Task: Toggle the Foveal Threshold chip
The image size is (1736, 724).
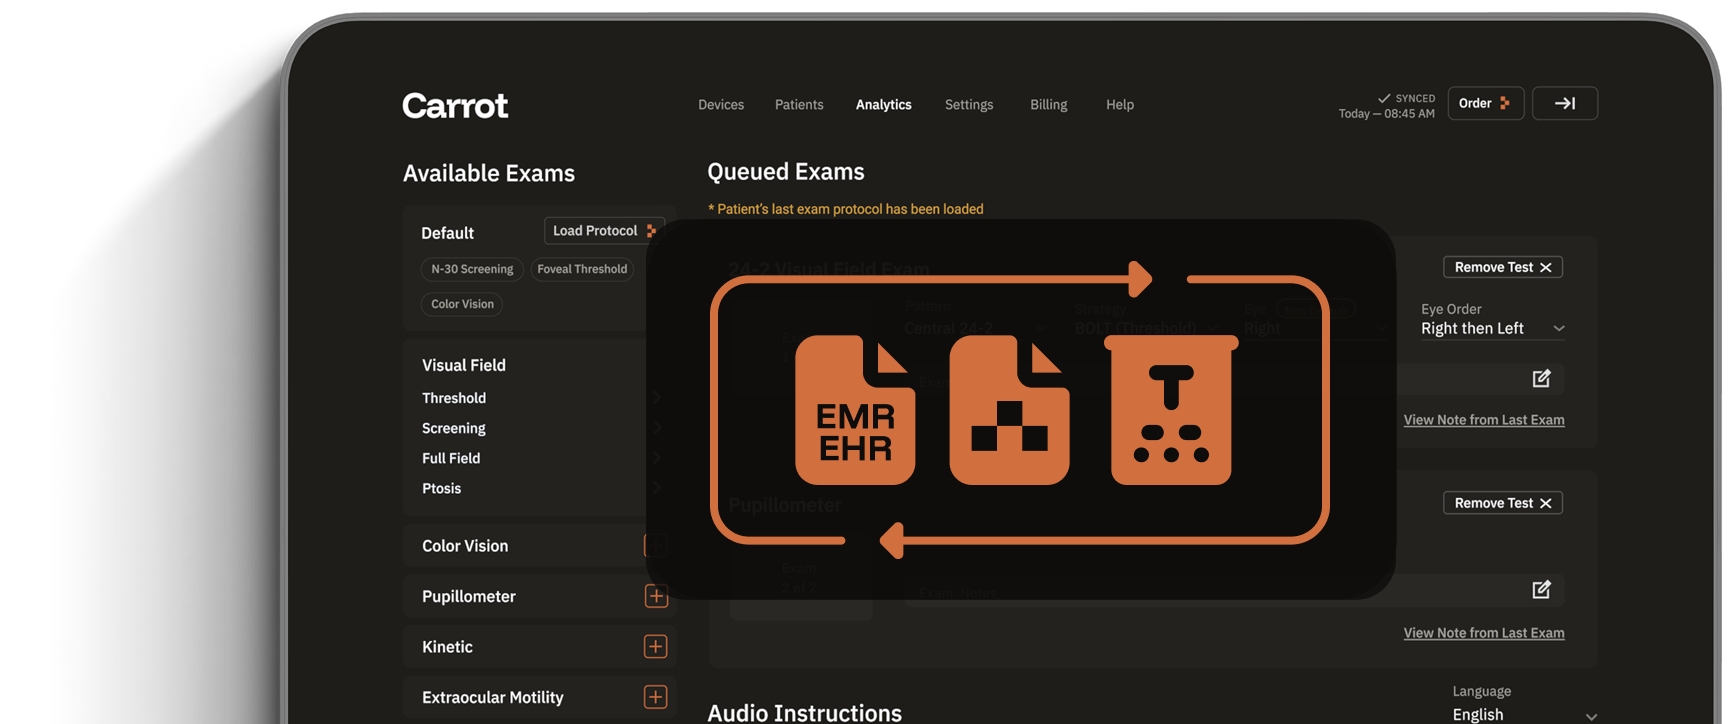Action: tap(582, 269)
